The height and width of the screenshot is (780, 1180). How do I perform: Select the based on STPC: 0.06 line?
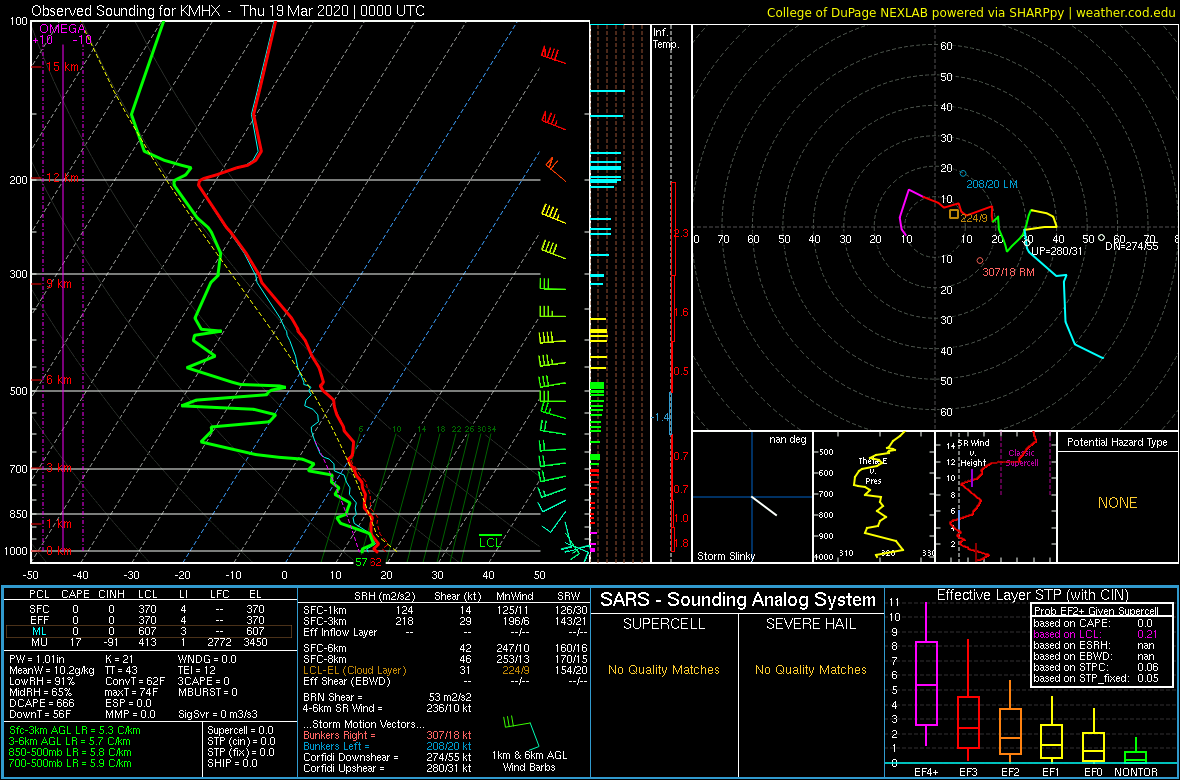point(1098,668)
